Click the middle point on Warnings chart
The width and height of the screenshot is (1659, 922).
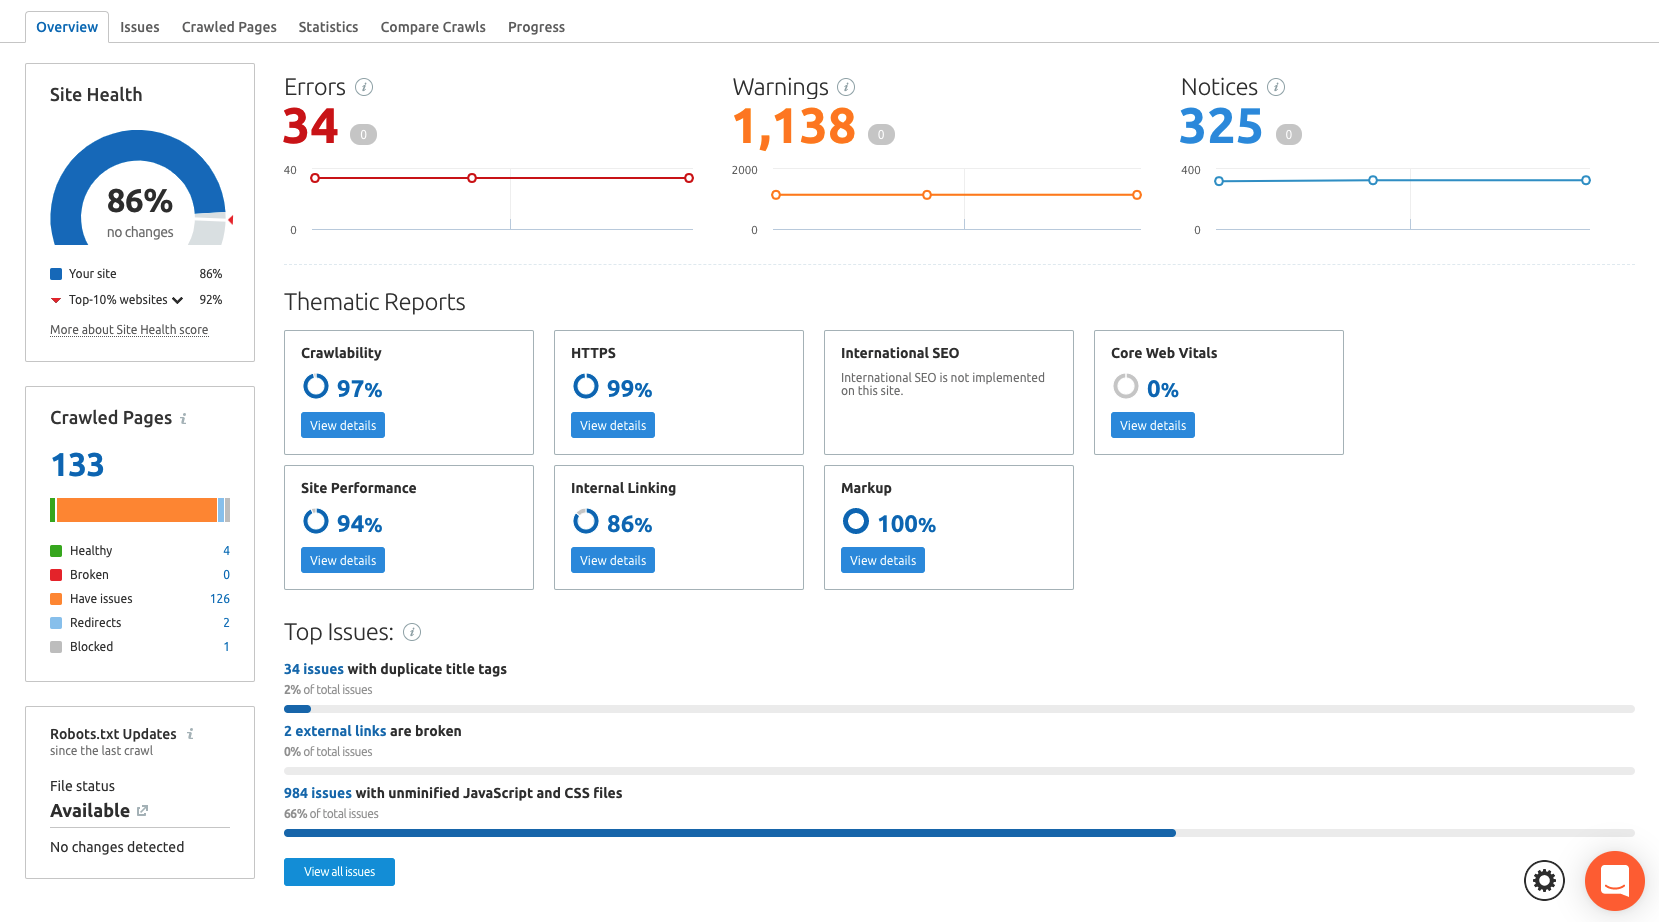point(927,195)
